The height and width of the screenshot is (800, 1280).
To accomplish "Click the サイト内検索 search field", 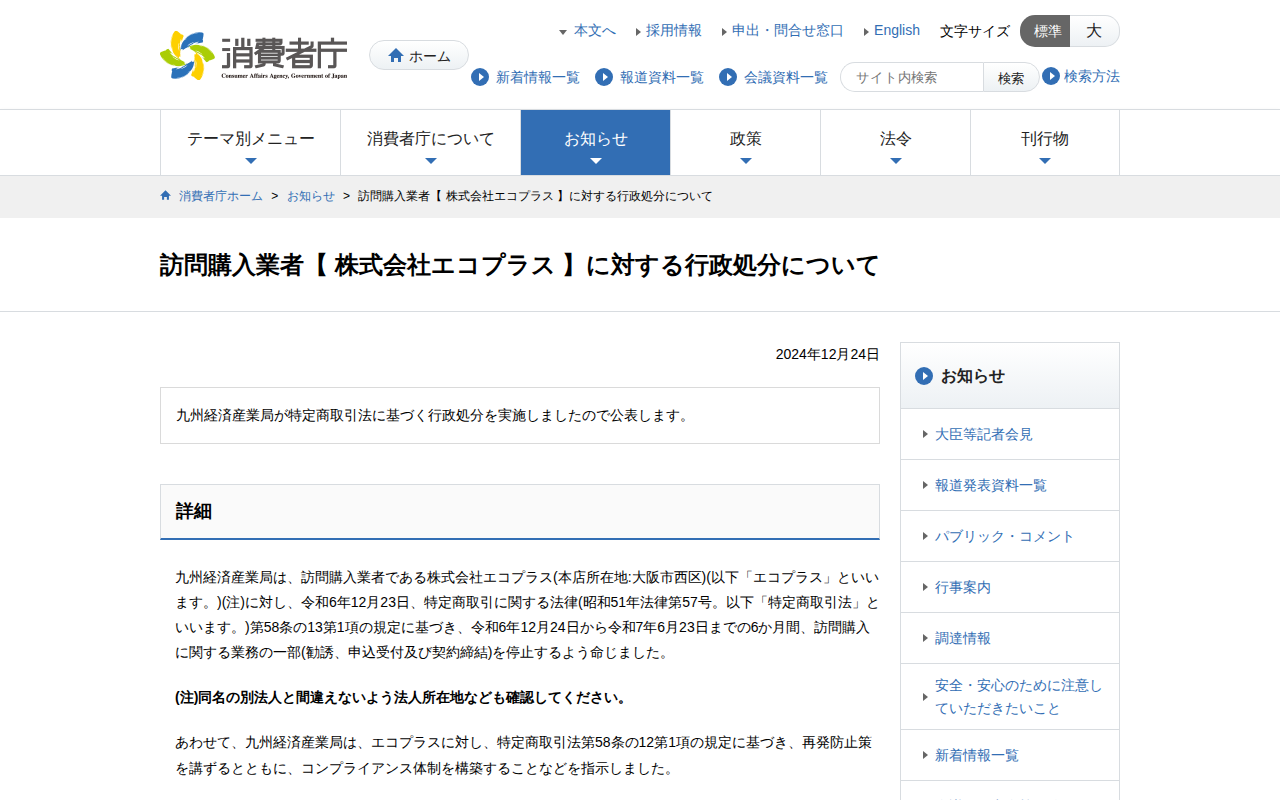I will point(913,77).
